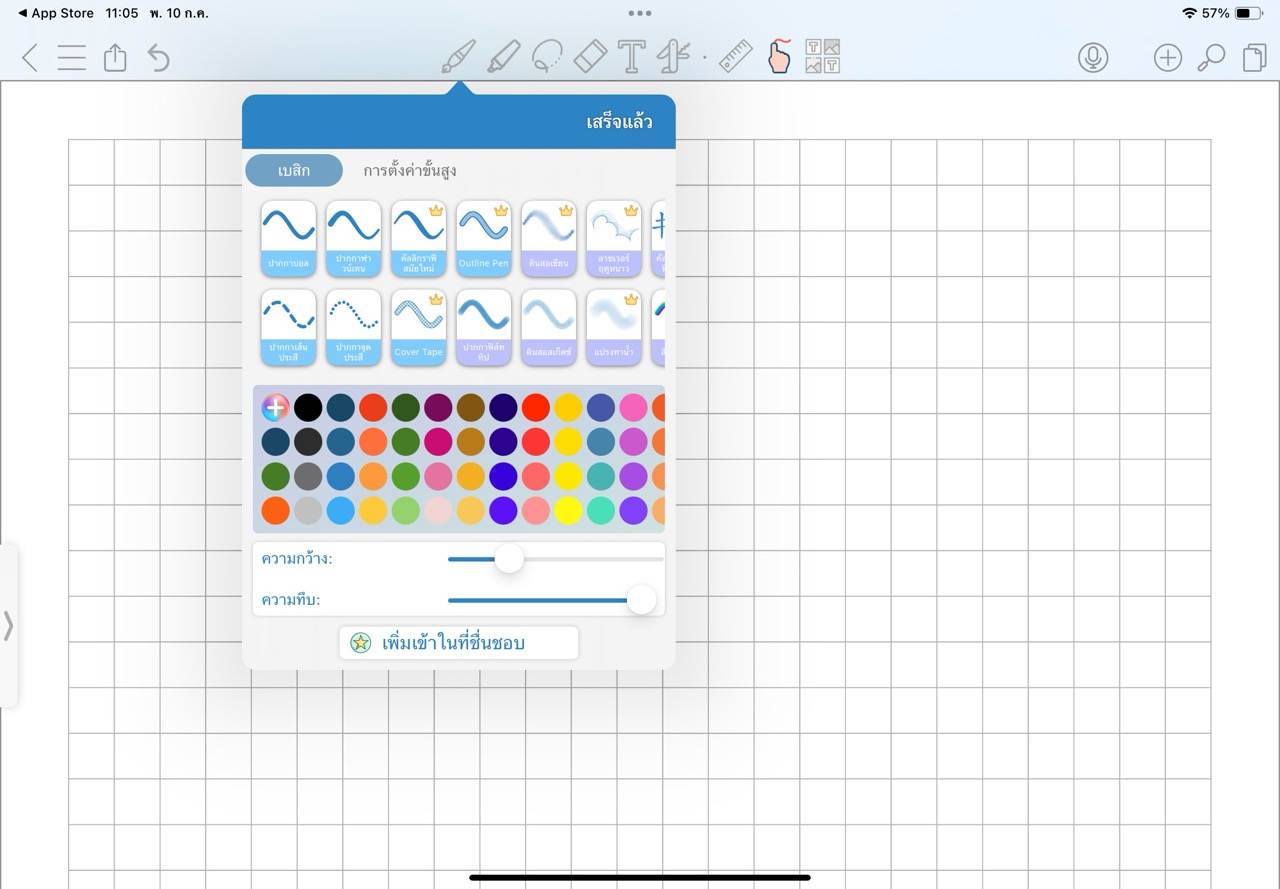Activate the text tool
The height and width of the screenshot is (889, 1280).
click(631, 57)
